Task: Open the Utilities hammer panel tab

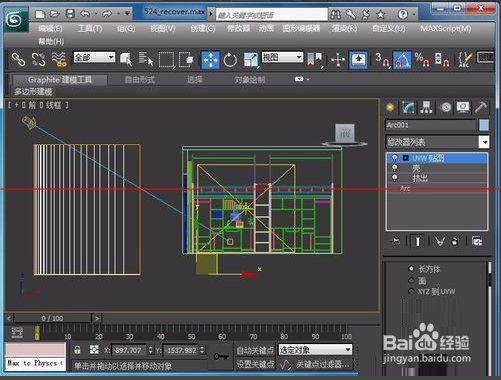Action: click(x=481, y=107)
